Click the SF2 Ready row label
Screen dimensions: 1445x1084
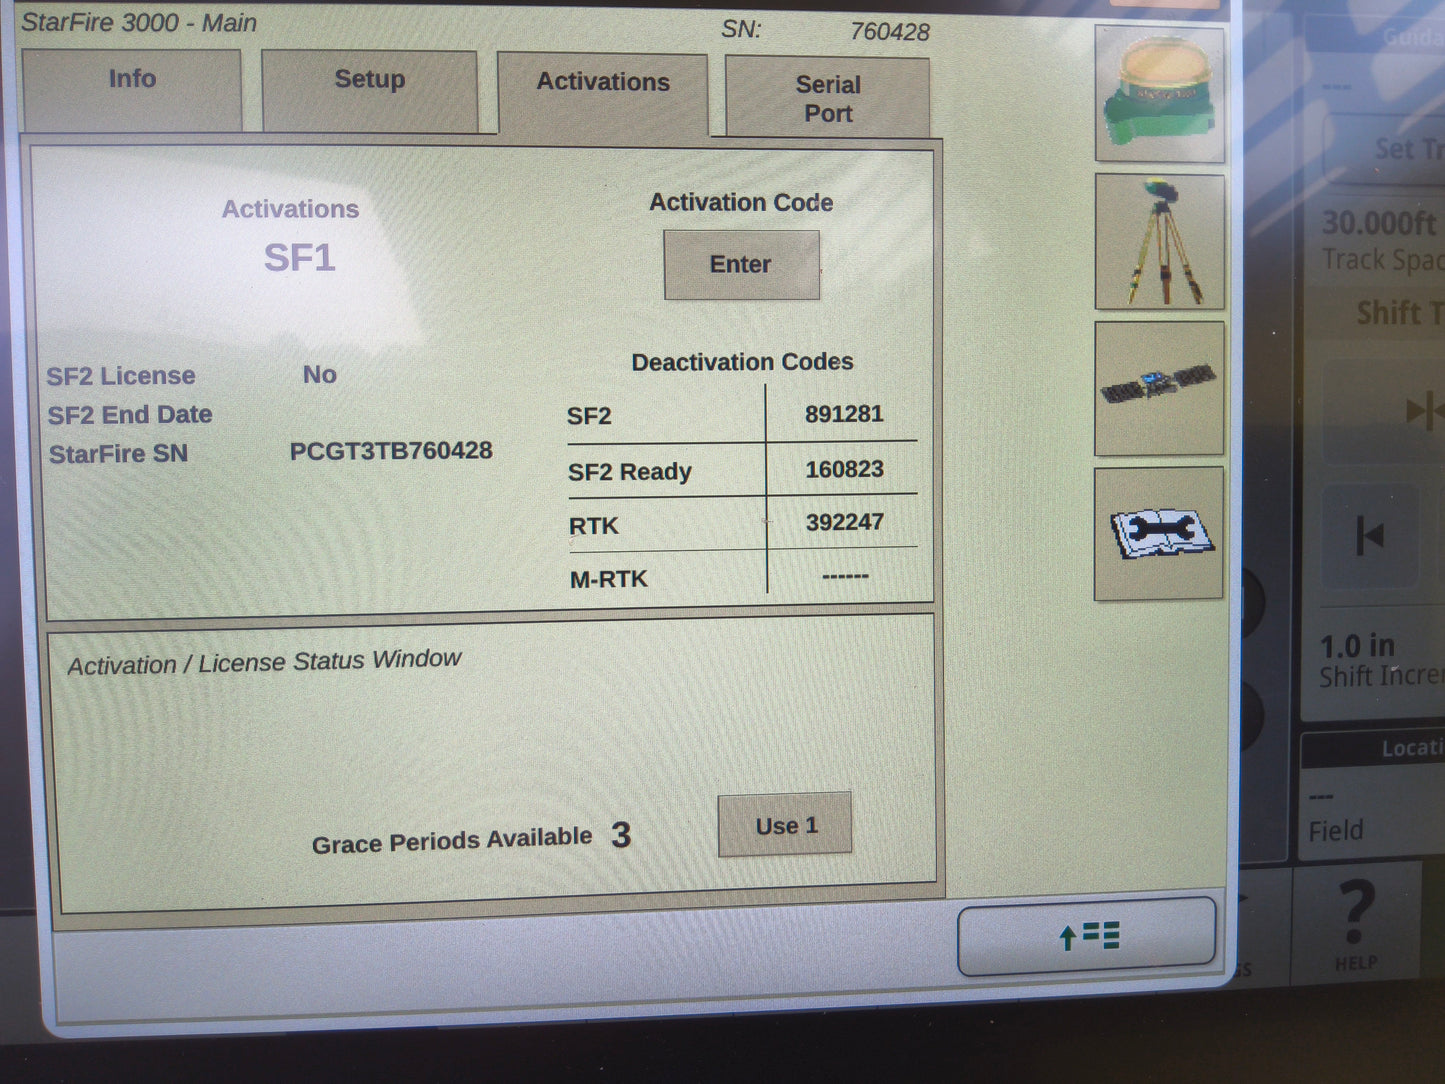[629, 471]
